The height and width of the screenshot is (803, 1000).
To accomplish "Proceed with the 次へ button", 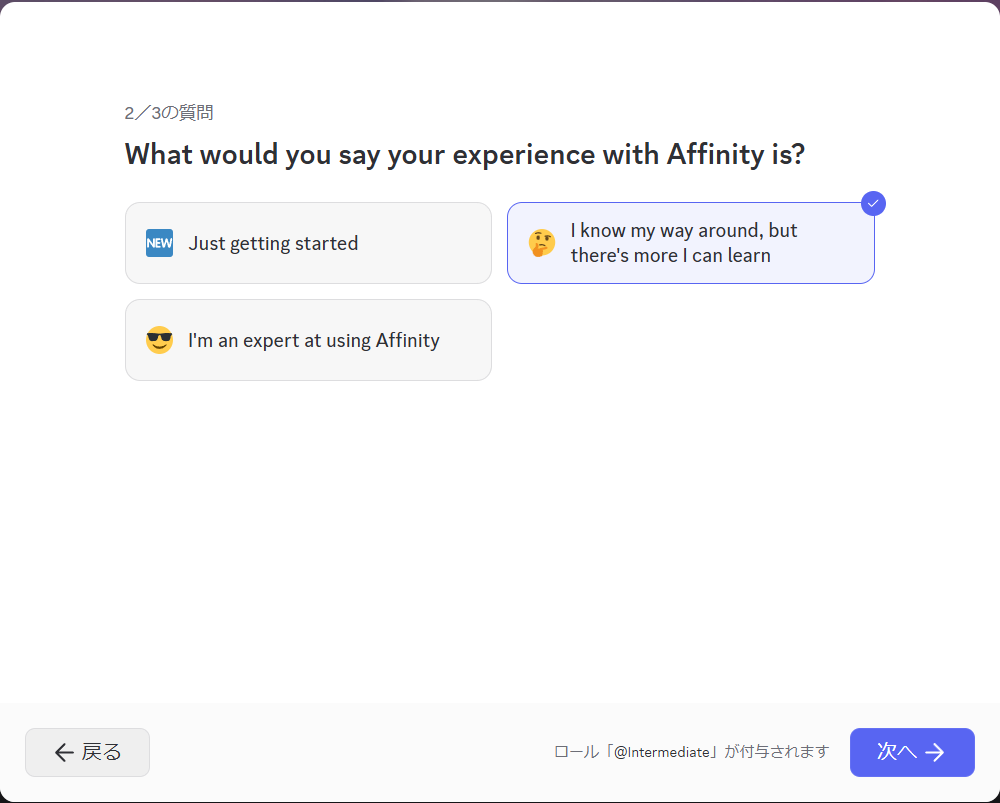I will pos(911,752).
